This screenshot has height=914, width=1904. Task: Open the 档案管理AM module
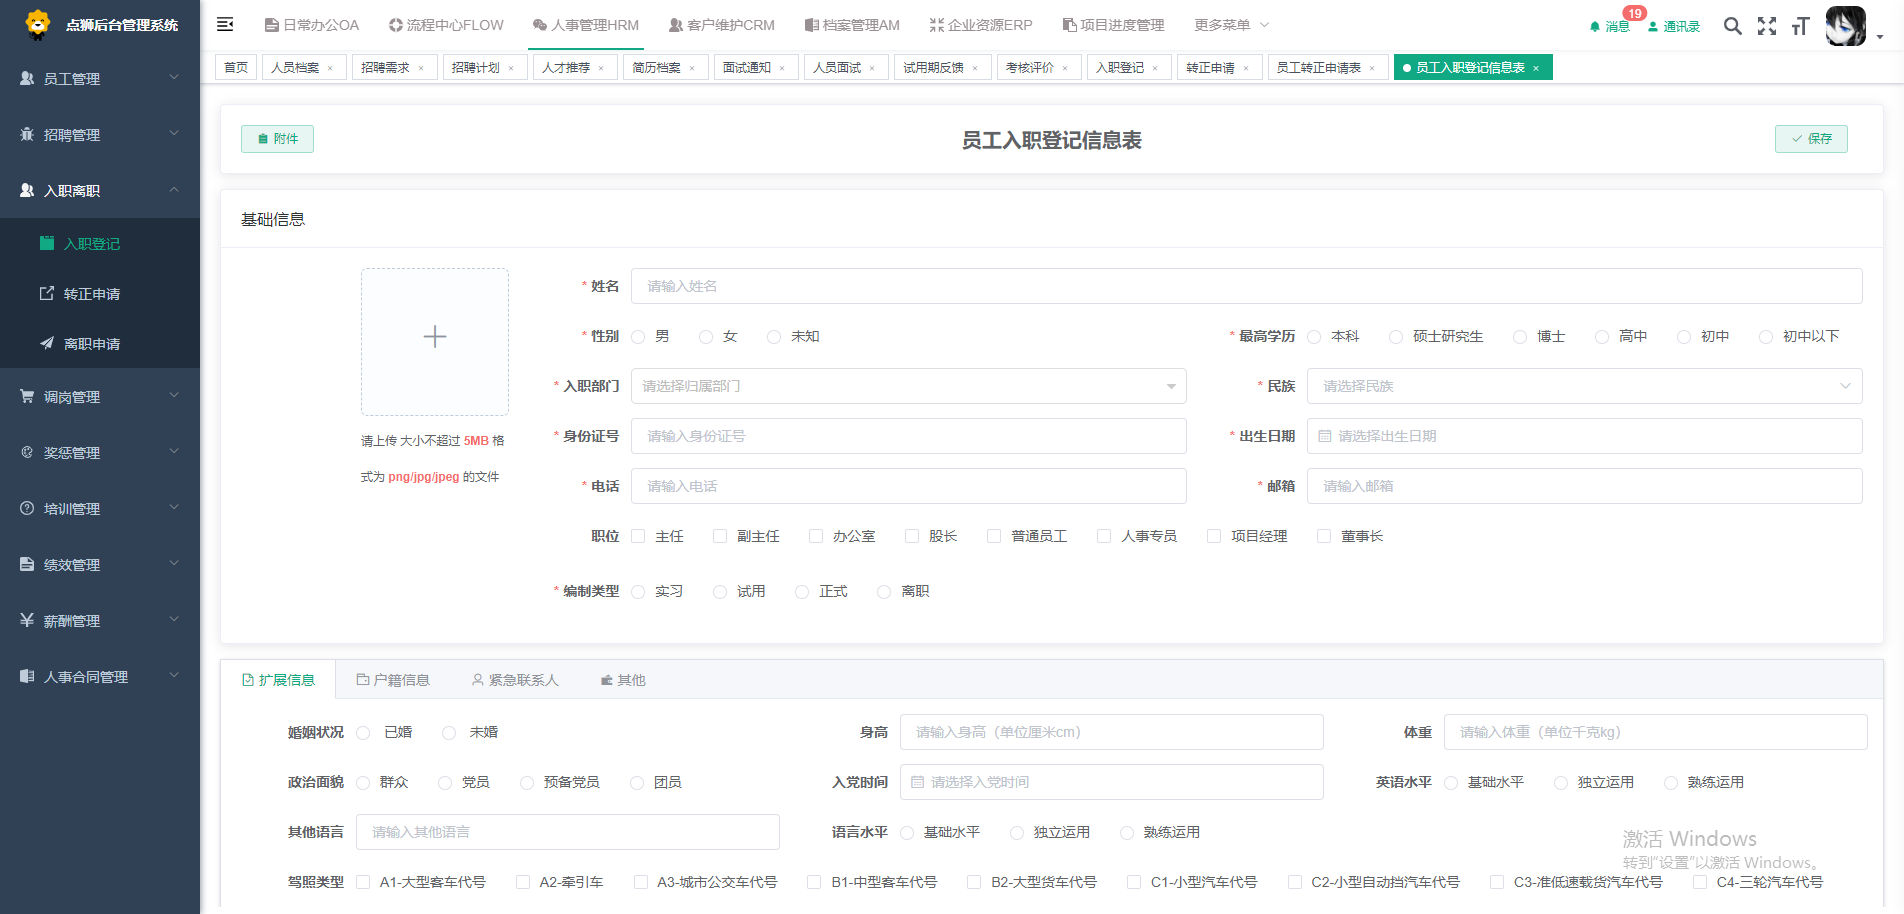[852, 25]
